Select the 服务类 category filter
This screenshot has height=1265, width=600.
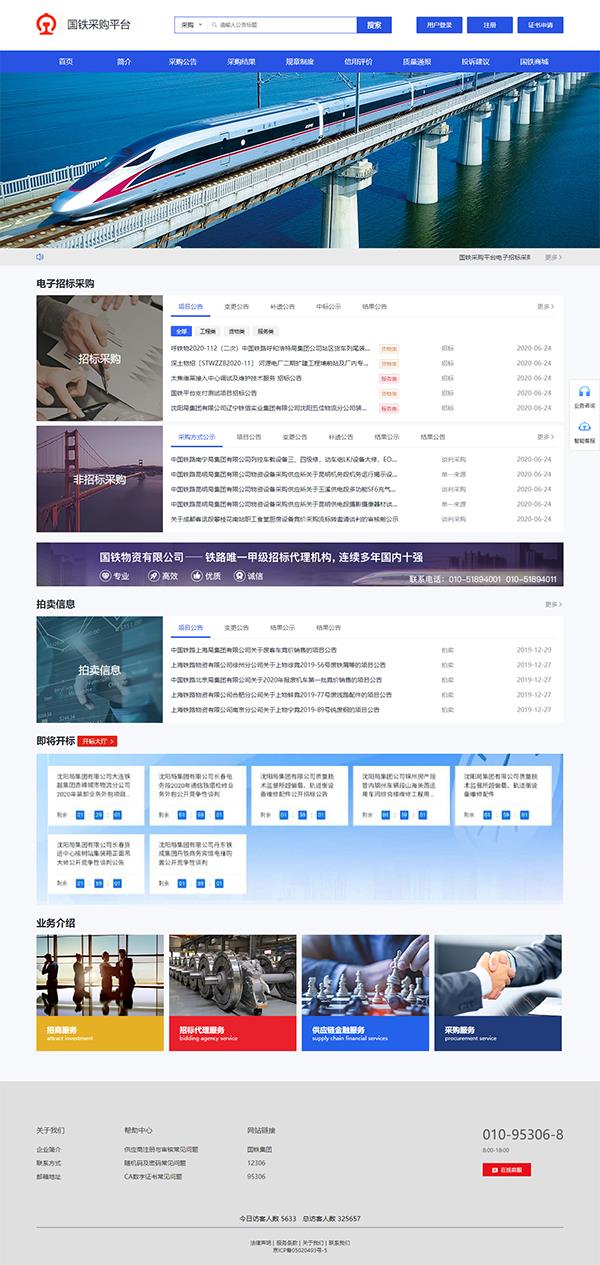pyautogui.click(x=266, y=330)
